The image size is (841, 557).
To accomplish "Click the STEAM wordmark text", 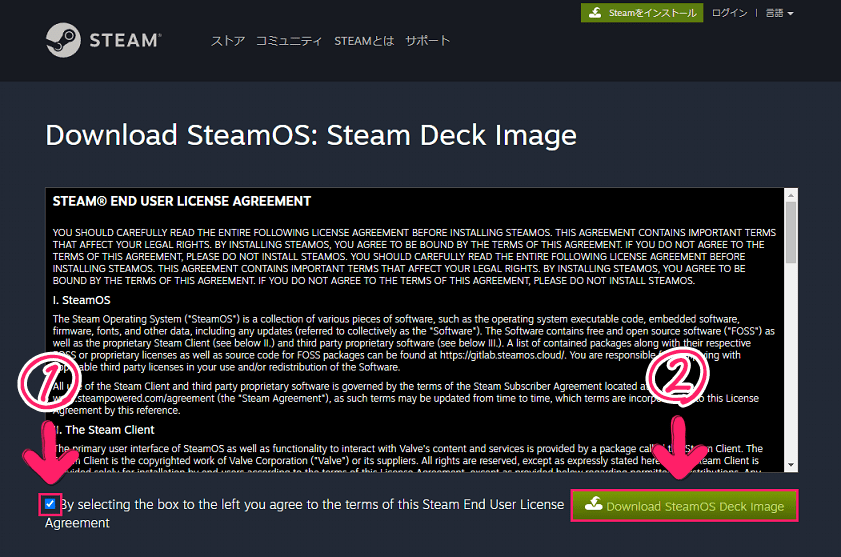I will 125,40.
